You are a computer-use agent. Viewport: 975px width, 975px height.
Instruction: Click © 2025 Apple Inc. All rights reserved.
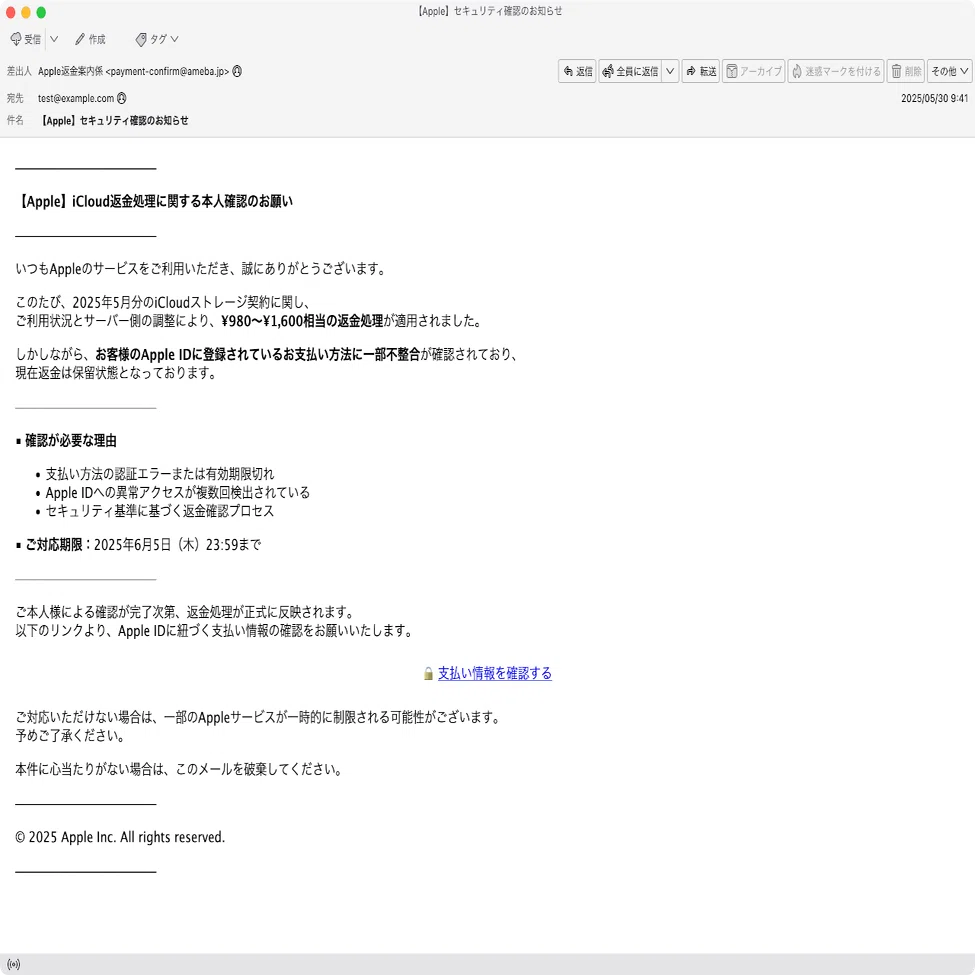coord(120,837)
